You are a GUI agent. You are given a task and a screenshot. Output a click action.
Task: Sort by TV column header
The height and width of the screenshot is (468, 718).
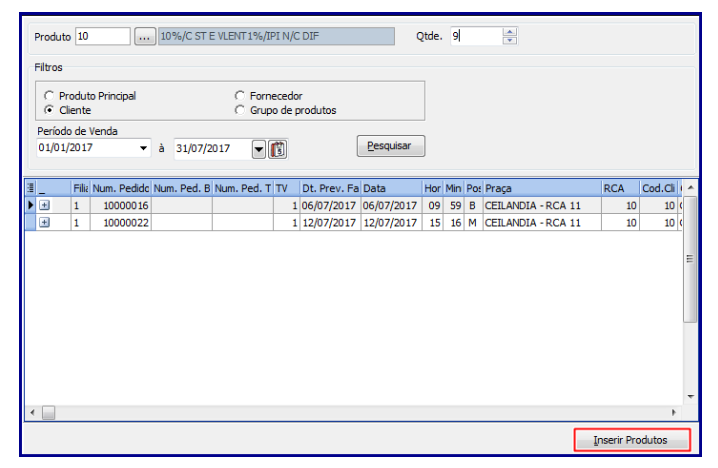pos(287,188)
